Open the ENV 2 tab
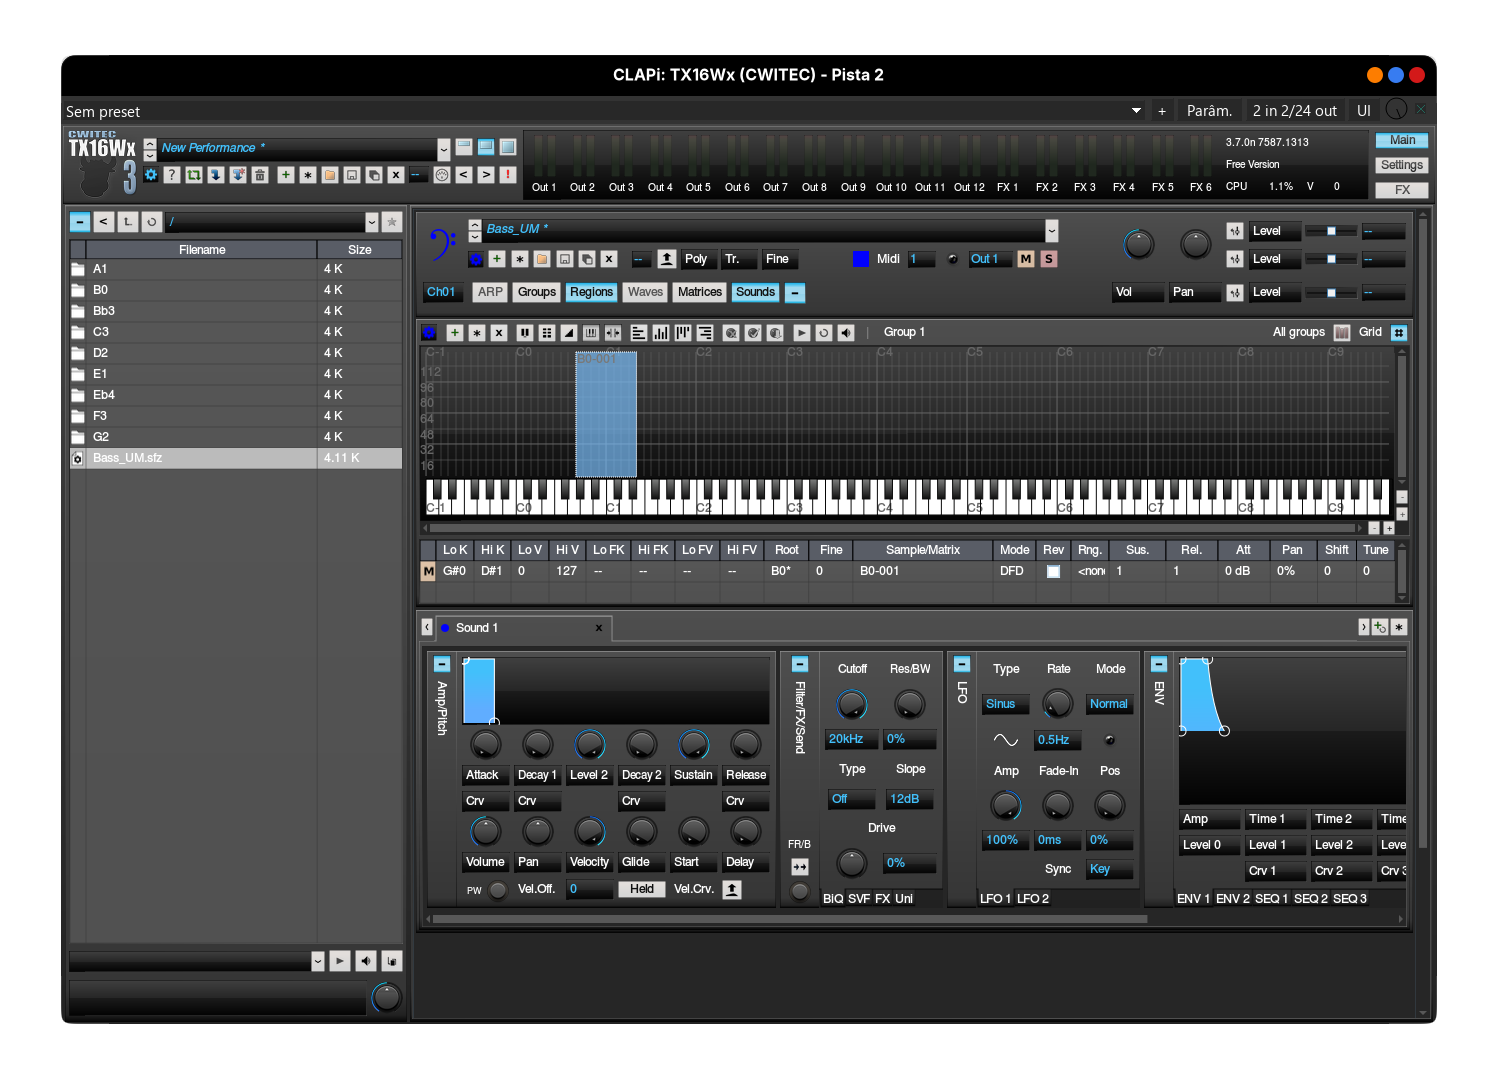Screen dimensions: 1498x1091 pos(1232,899)
